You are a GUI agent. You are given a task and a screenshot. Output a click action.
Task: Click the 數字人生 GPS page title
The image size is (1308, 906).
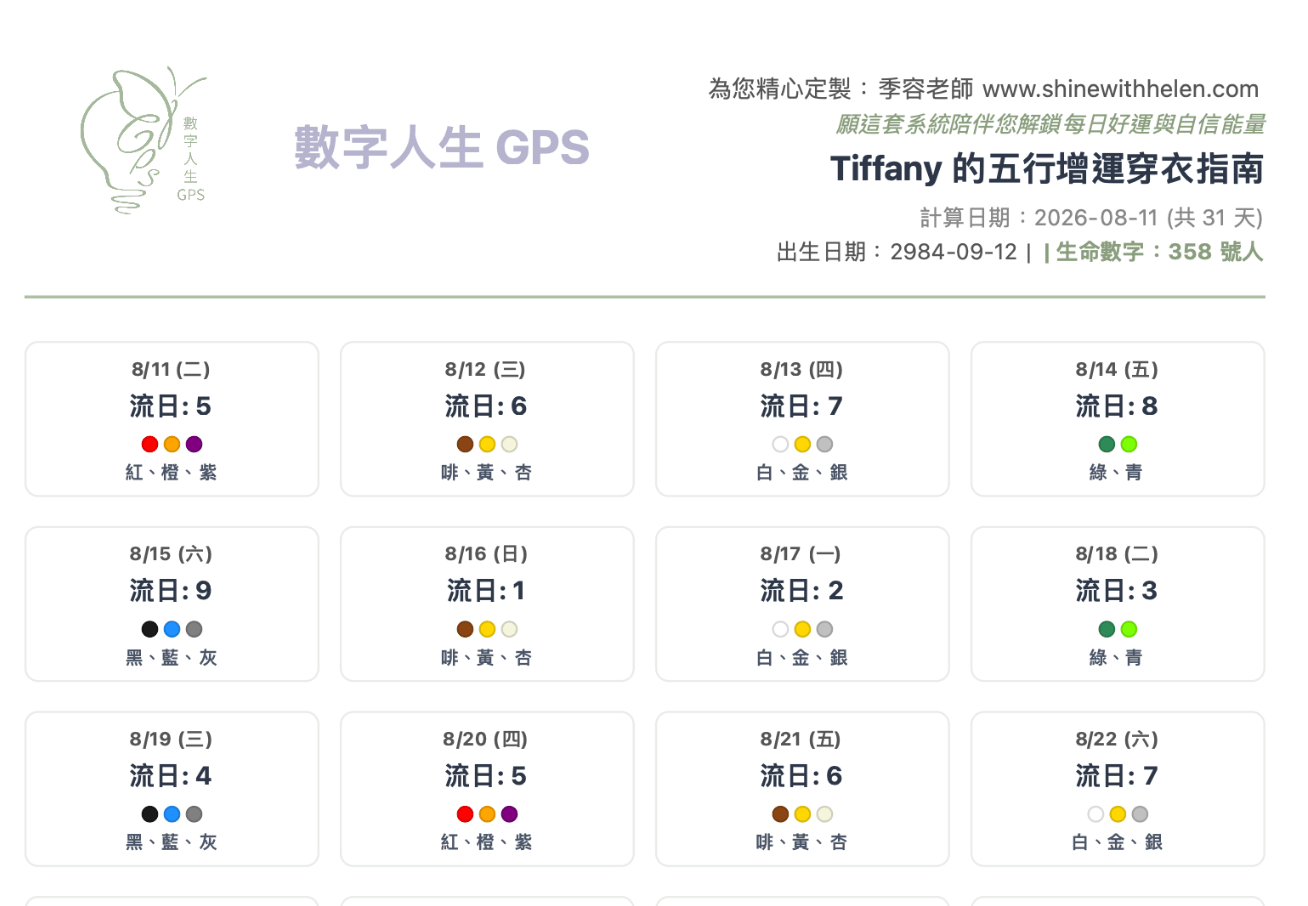pyautogui.click(x=442, y=148)
